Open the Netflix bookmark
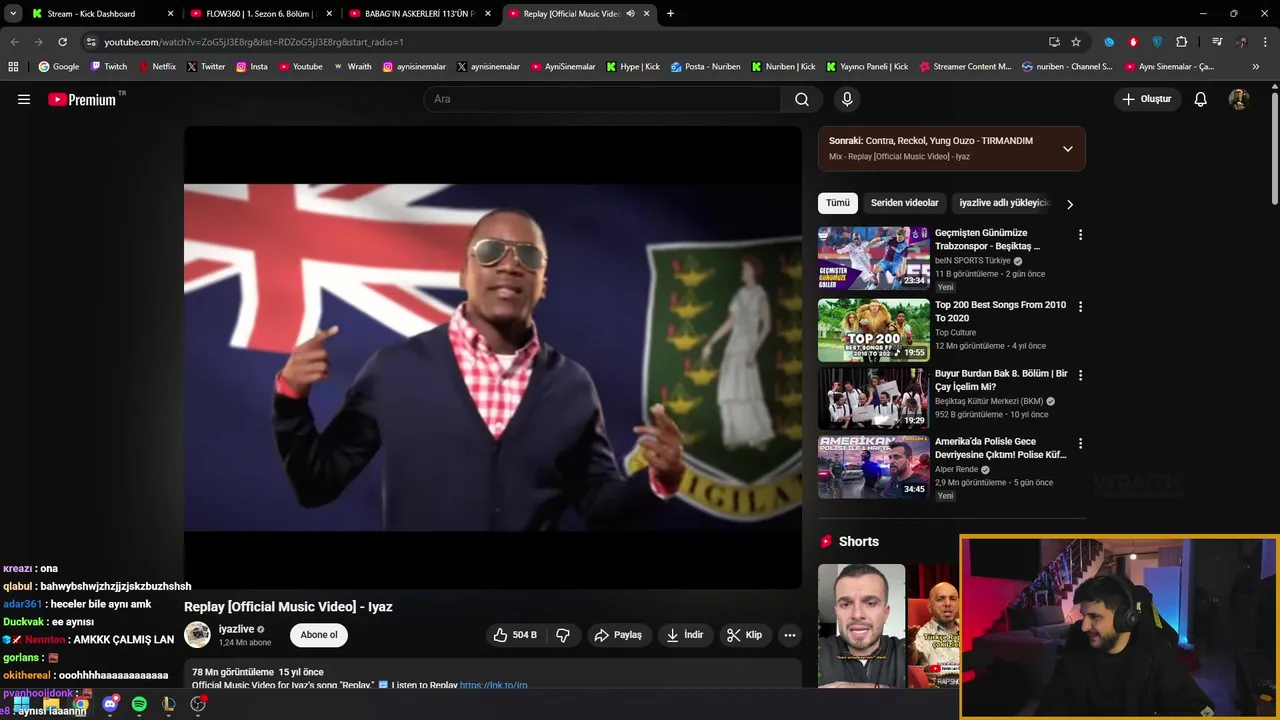1280x720 pixels. [157, 67]
